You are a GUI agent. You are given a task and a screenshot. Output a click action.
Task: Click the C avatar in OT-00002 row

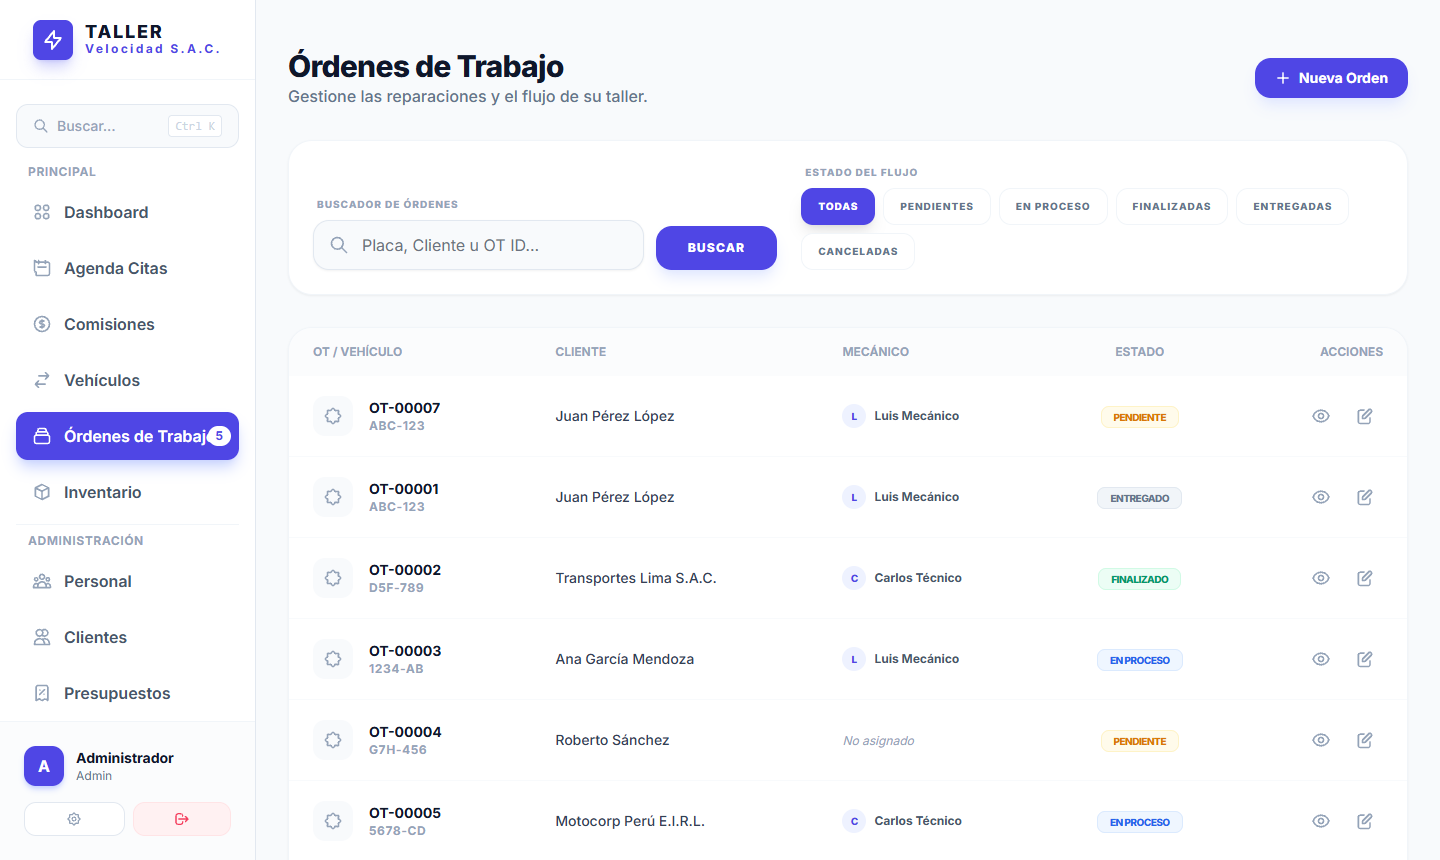click(854, 578)
